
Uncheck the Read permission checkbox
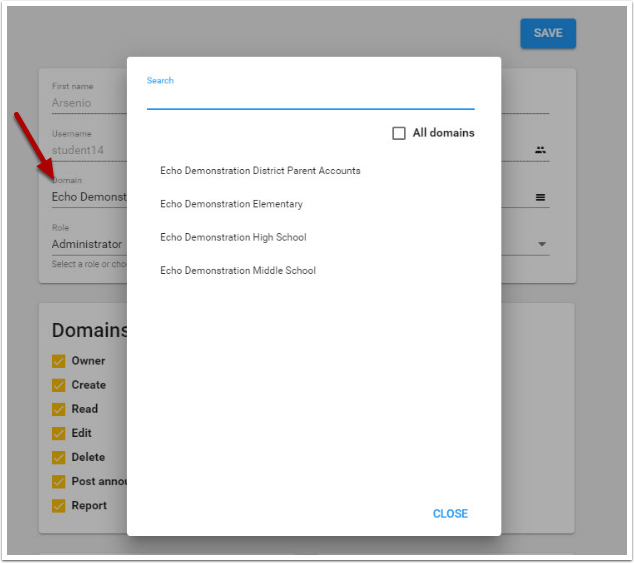click(x=59, y=409)
